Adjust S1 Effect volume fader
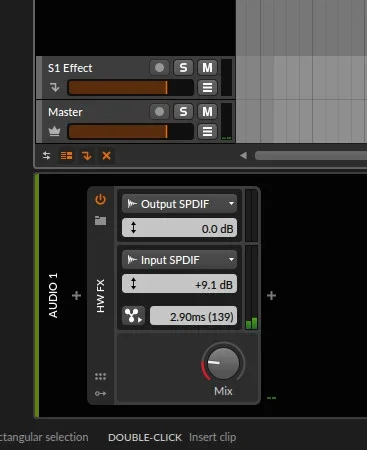This screenshot has height=450, width=367. [130, 88]
